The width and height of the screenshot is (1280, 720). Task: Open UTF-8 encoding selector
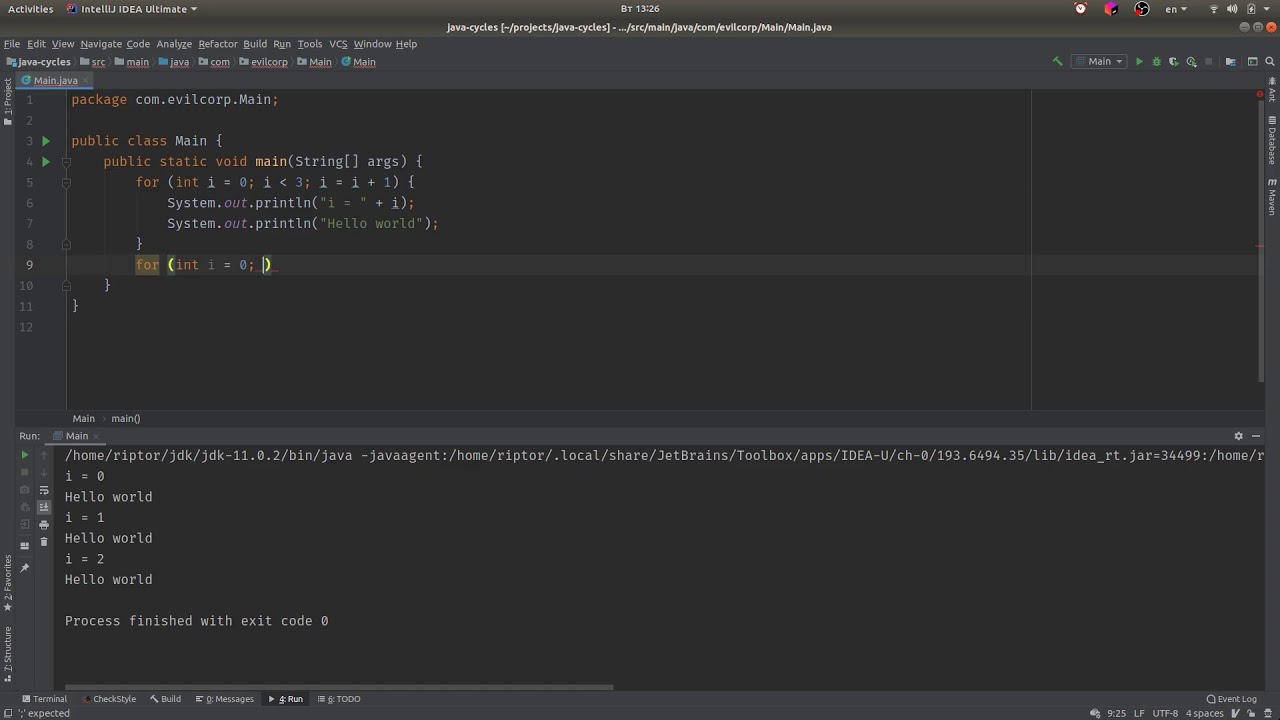[x=1164, y=713]
